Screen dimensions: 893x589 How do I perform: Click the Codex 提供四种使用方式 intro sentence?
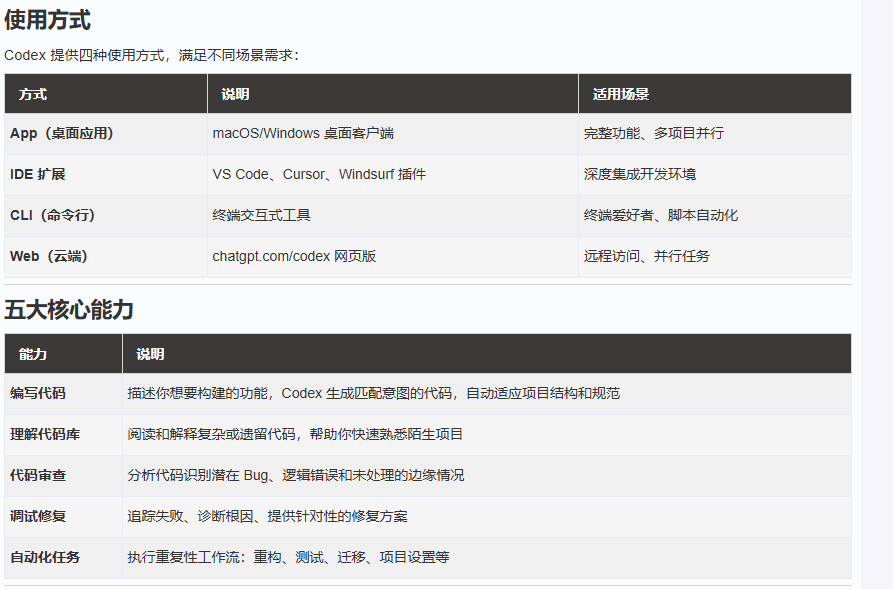click(151, 55)
